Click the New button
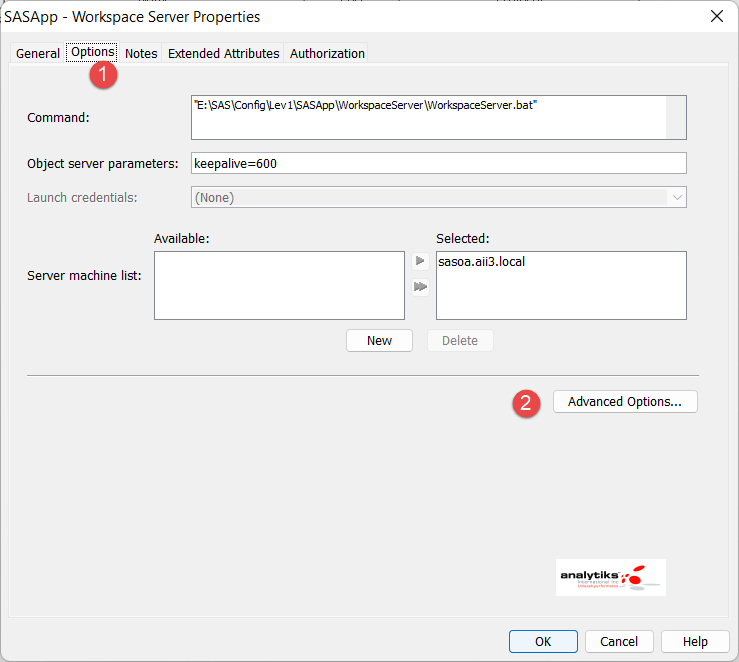This screenshot has width=739, height=662. (379, 340)
